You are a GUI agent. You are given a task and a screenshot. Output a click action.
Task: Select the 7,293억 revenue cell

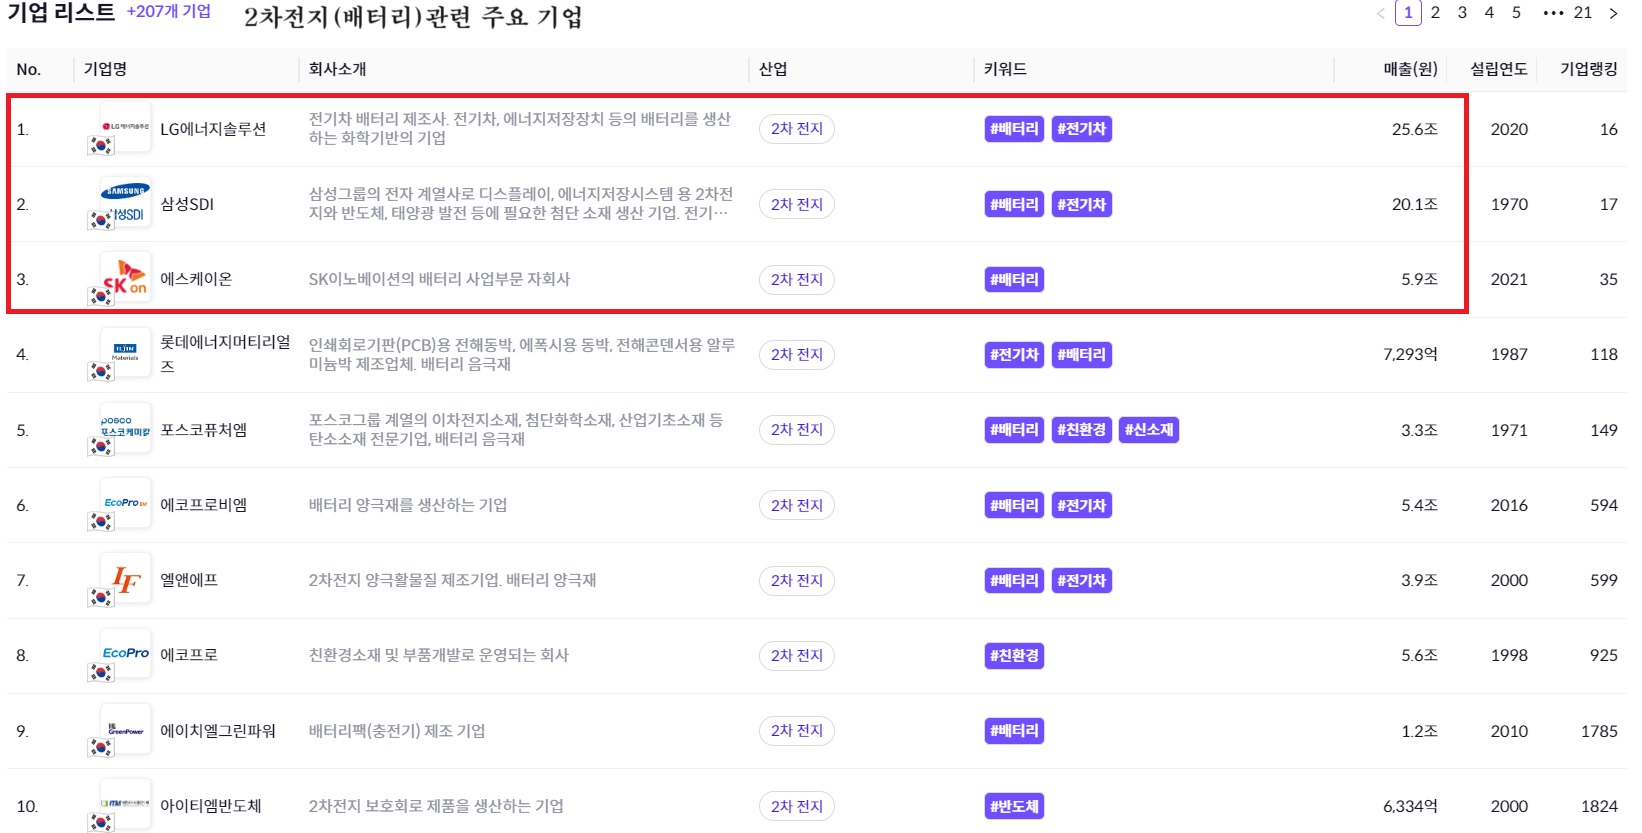(1410, 354)
